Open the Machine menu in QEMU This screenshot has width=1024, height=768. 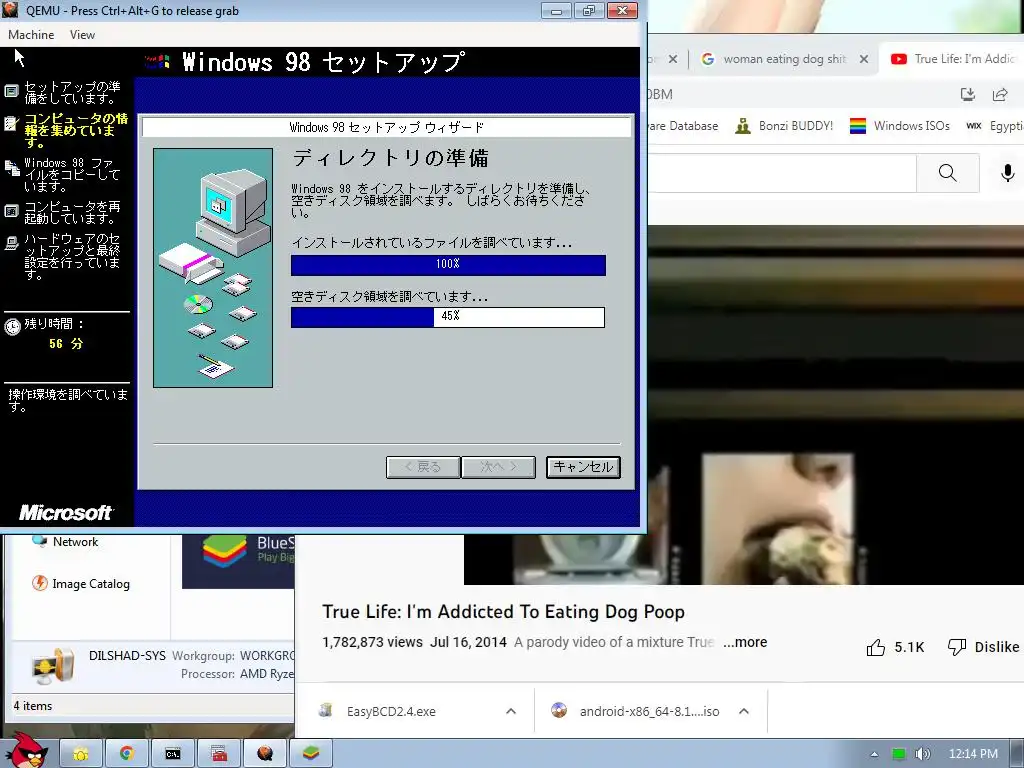point(31,35)
